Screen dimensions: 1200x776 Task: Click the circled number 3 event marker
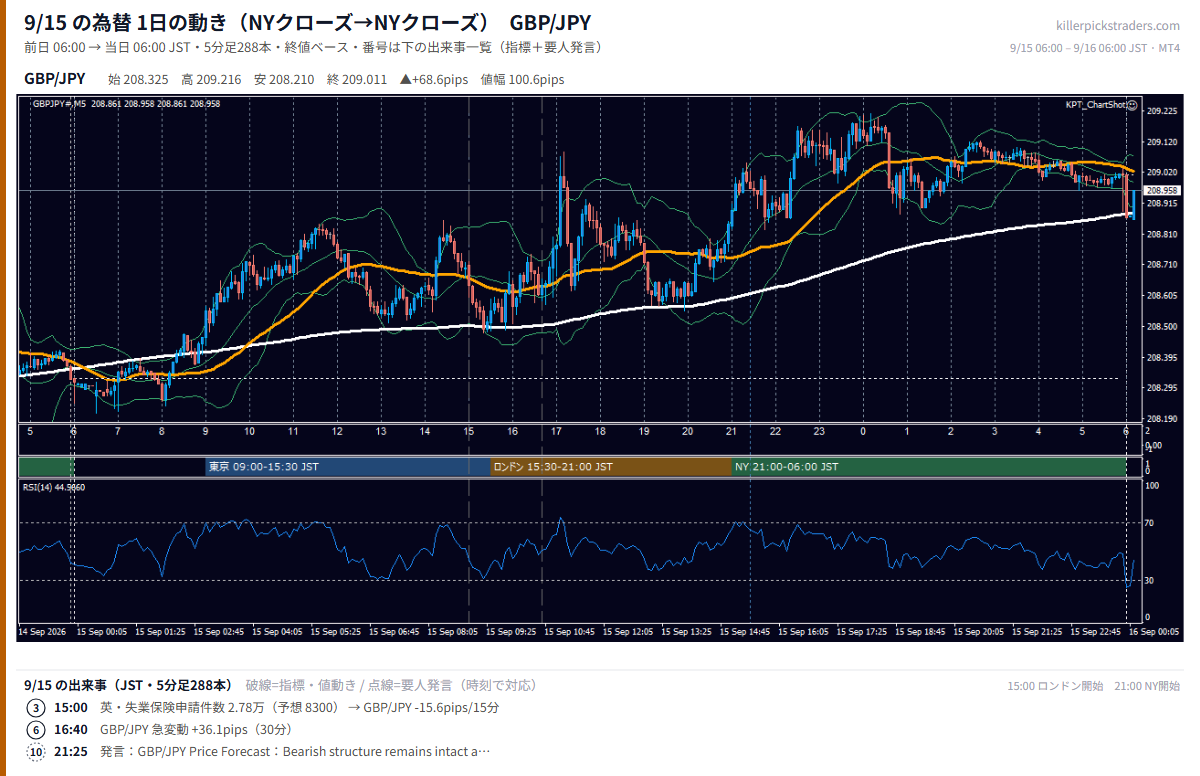click(36, 707)
